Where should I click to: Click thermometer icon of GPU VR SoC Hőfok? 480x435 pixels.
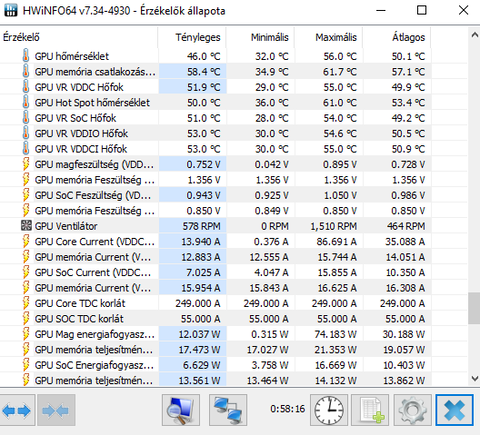[26, 118]
